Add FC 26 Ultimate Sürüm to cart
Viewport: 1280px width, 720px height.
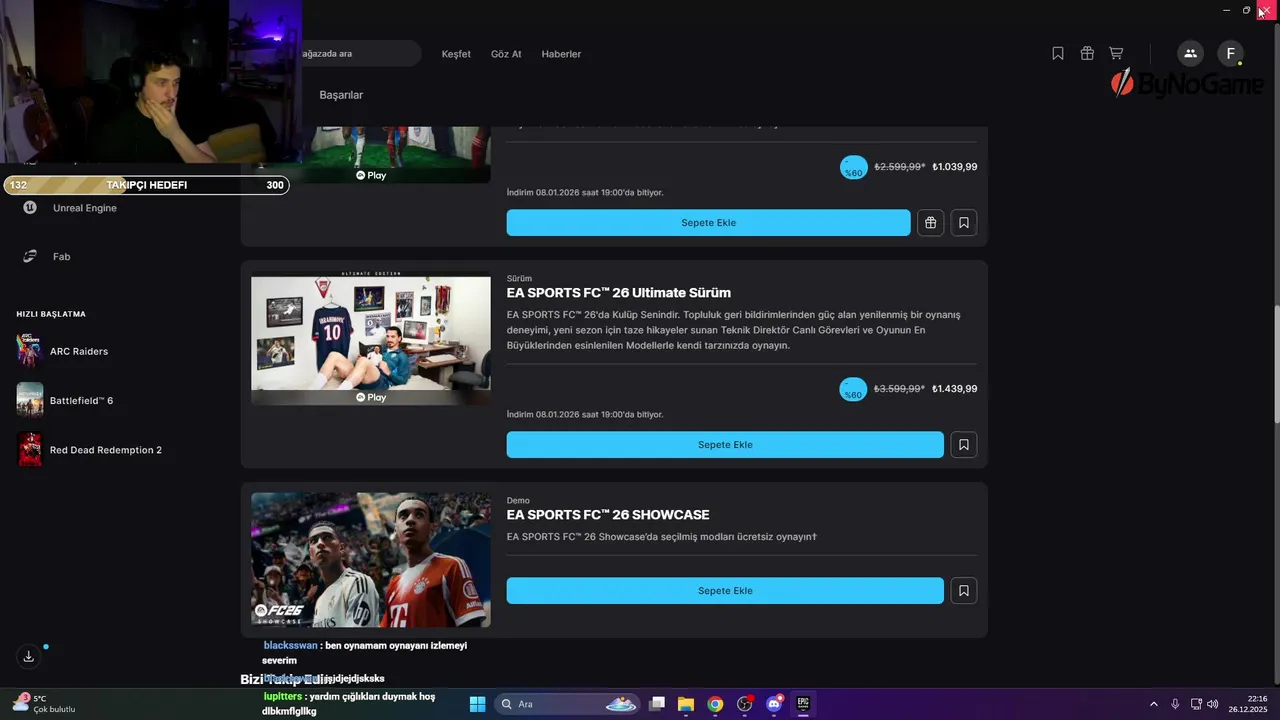[725, 445]
